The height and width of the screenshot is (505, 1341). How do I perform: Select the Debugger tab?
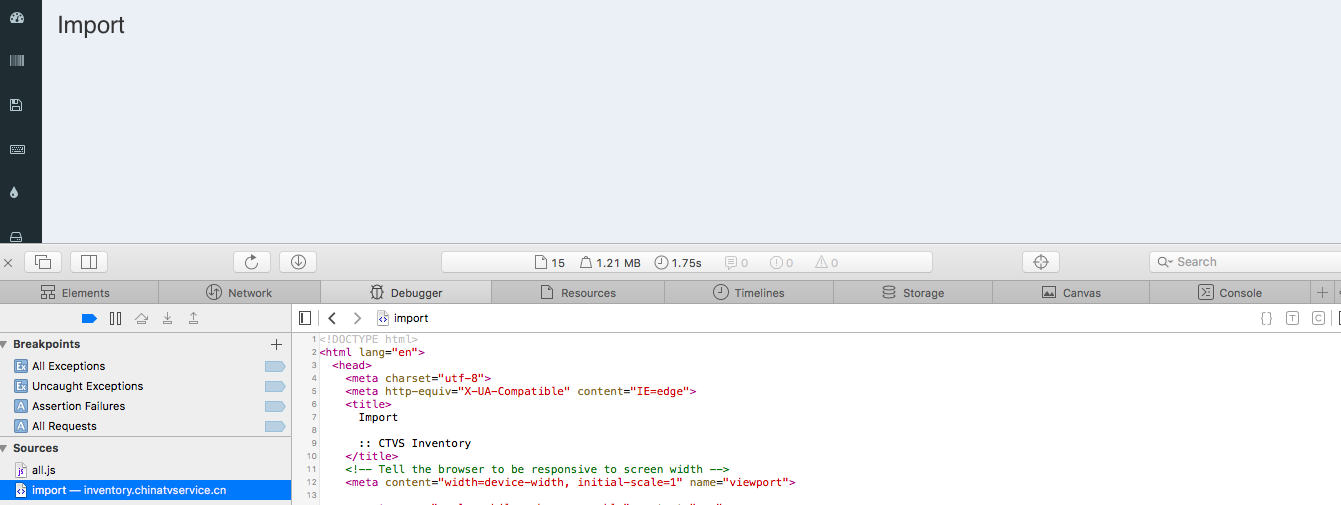[x=406, y=293]
